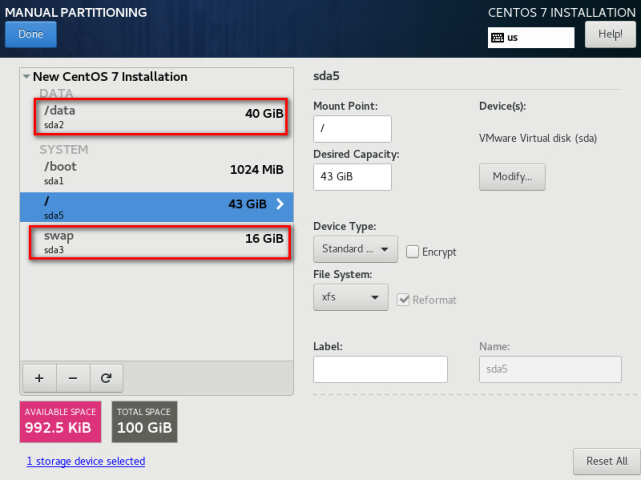This screenshot has width=641, height=480.
Task: Collapse the New CentOS 7 Installation tree
Action: [26, 76]
